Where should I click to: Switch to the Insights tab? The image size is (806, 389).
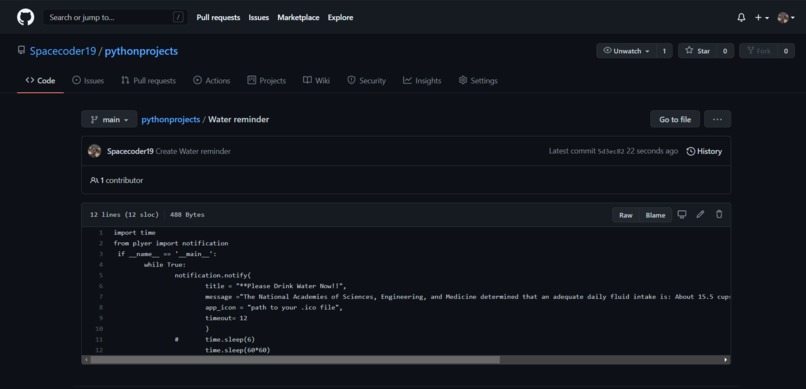[422, 81]
